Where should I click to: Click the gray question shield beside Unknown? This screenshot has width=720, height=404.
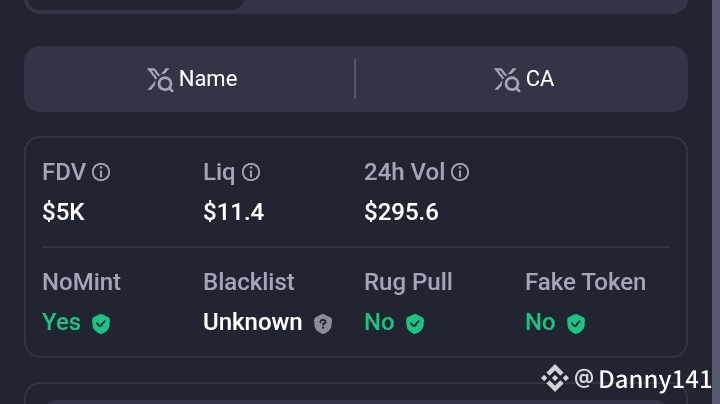pyautogui.click(x=322, y=323)
